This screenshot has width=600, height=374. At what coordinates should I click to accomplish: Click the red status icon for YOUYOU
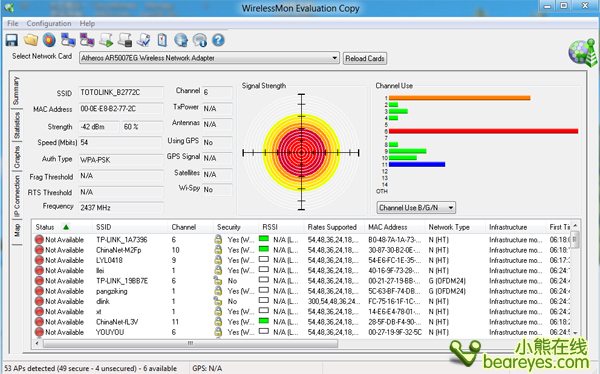point(39,332)
